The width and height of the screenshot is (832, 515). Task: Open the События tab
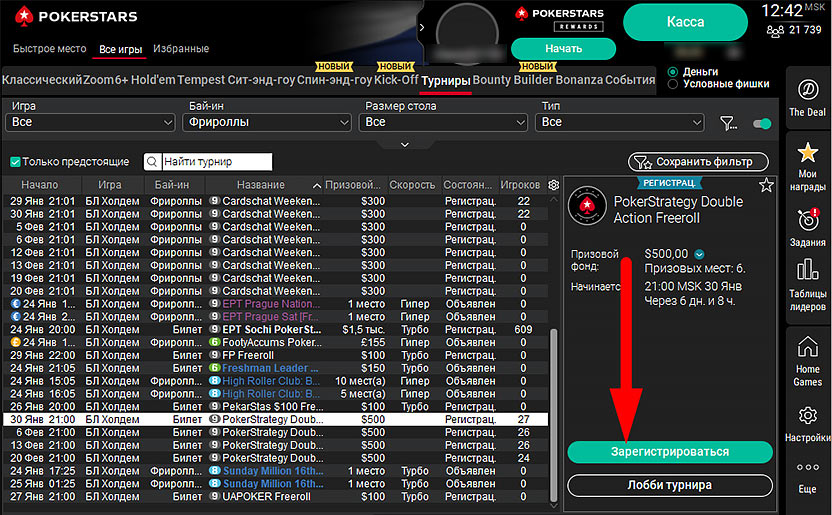click(630, 80)
